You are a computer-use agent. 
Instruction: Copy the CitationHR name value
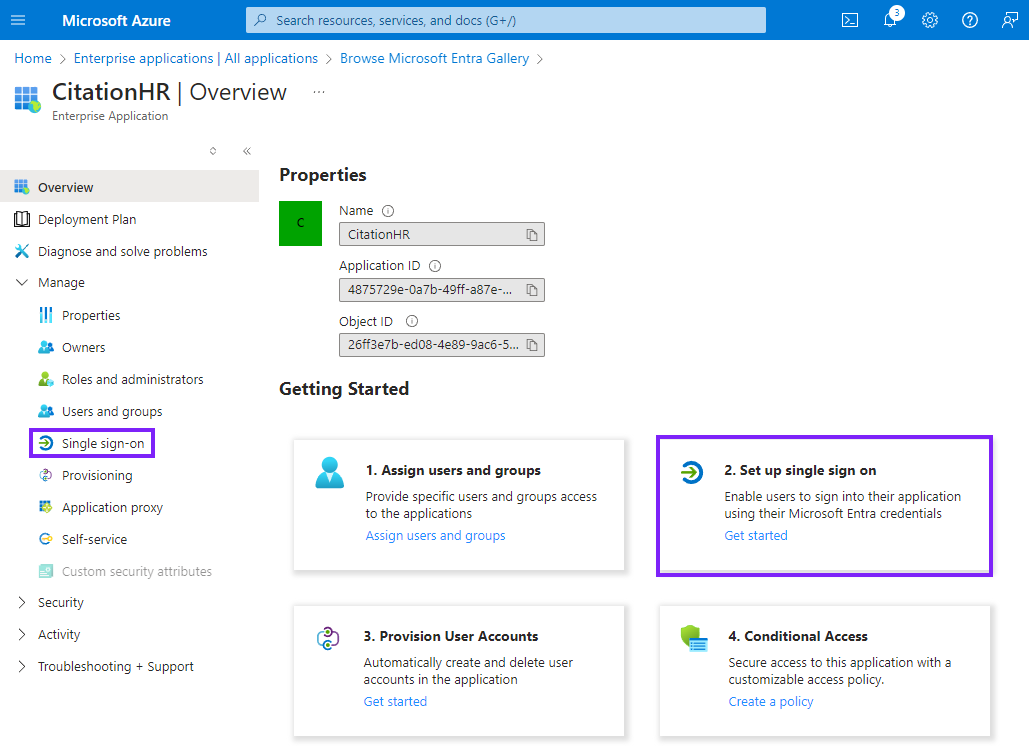coord(534,234)
